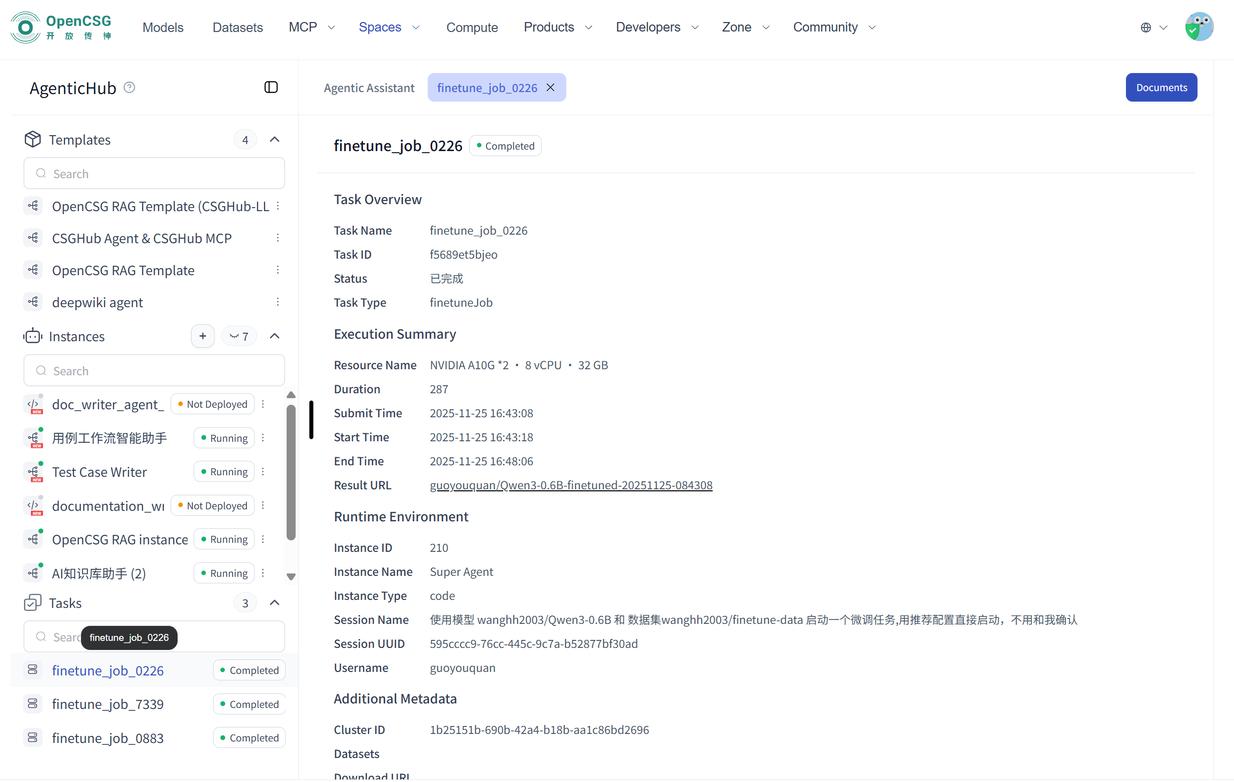This screenshot has height=782, width=1234.
Task: Open the instances filter showing 7
Action: point(239,337)
